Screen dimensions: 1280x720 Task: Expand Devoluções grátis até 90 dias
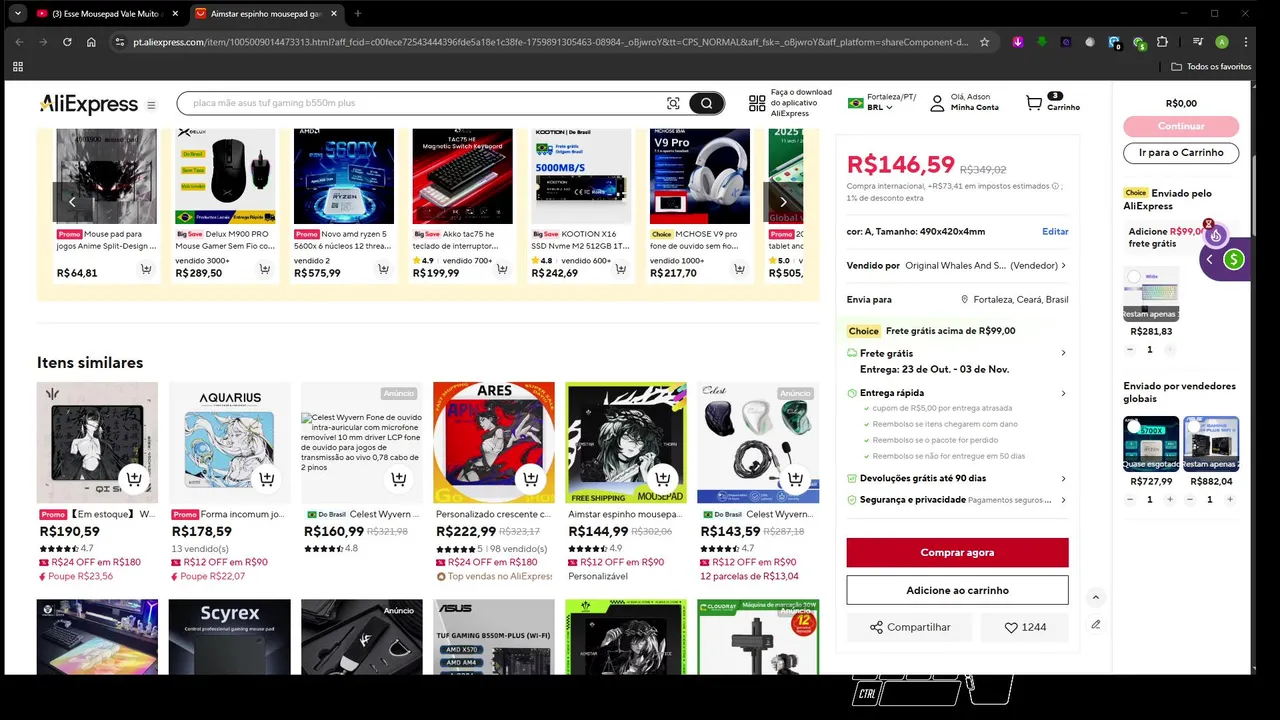[956, 478]
